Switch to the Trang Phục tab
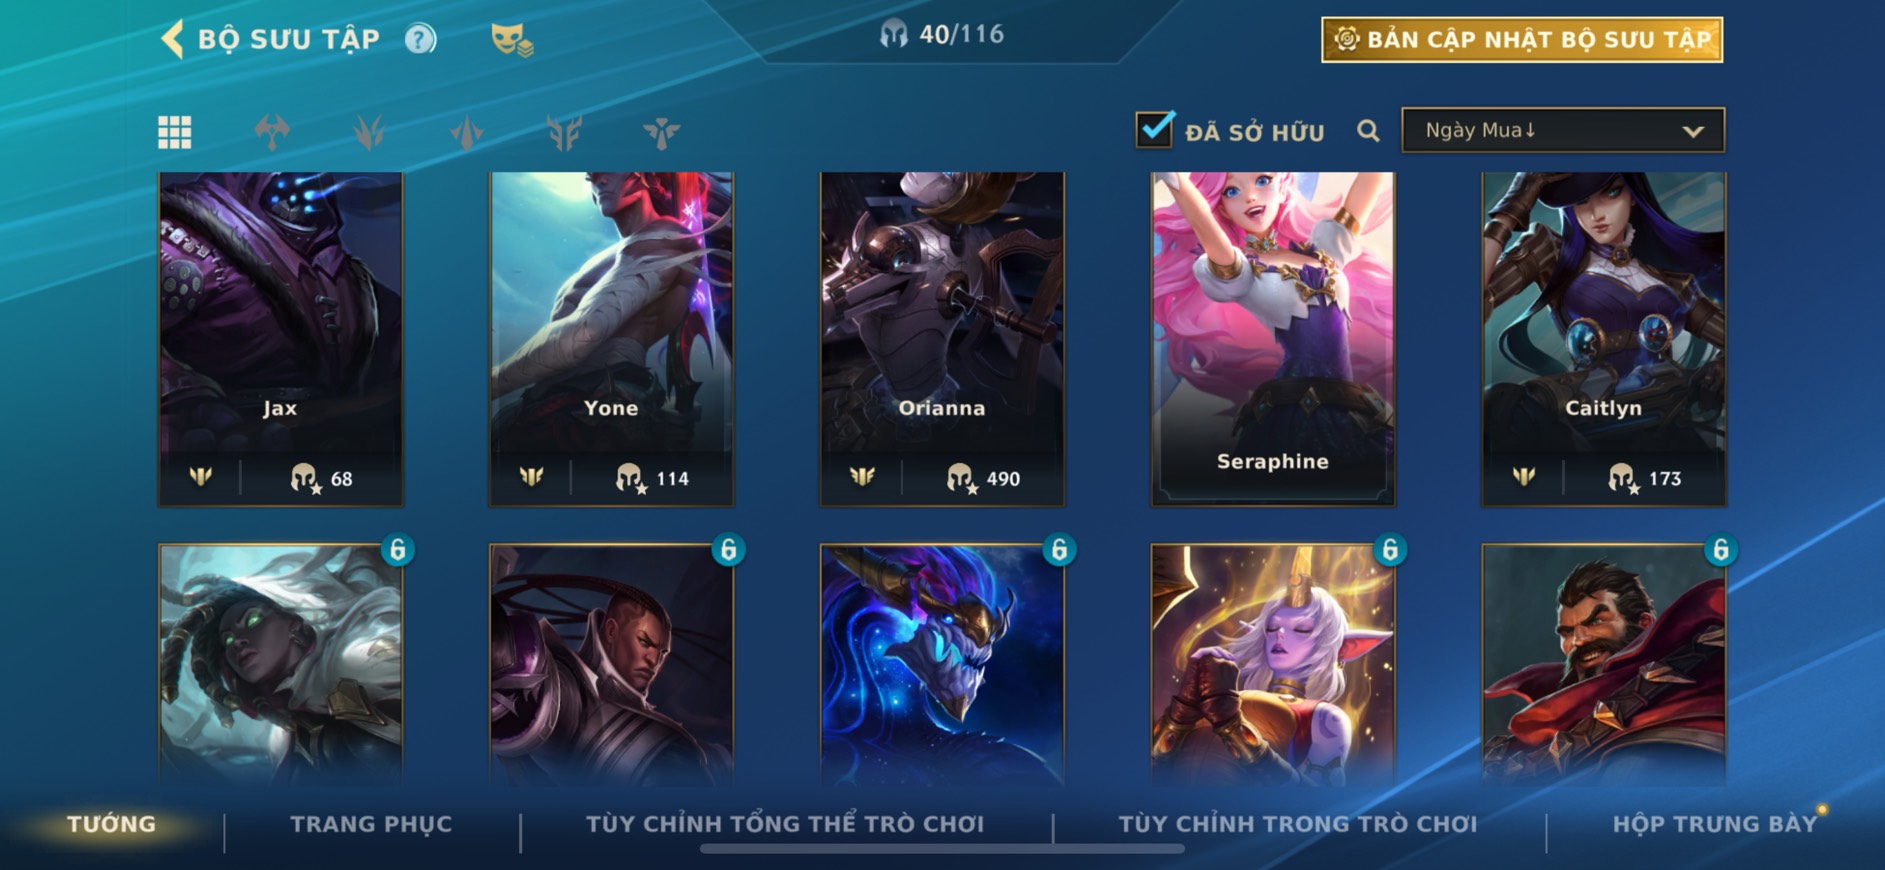This screenshot has width=1885, height=870. pos(371,824)
